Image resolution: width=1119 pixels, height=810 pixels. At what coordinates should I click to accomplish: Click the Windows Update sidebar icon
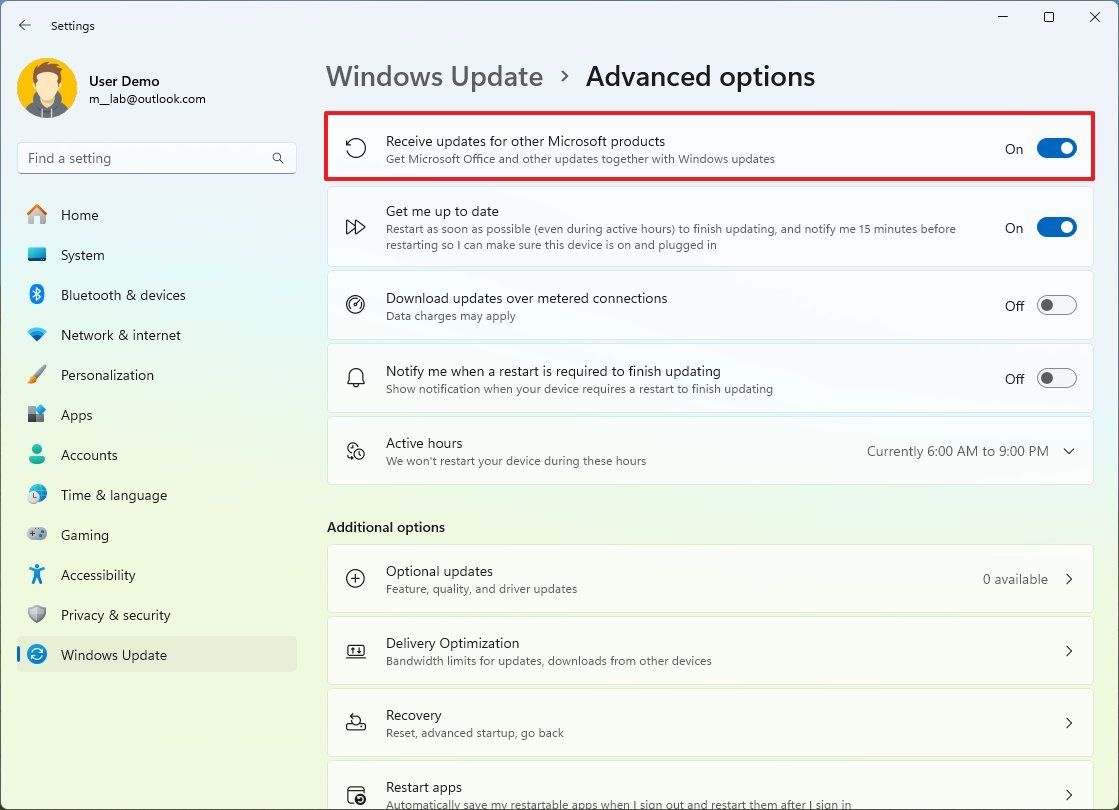(x=36, y=655)
